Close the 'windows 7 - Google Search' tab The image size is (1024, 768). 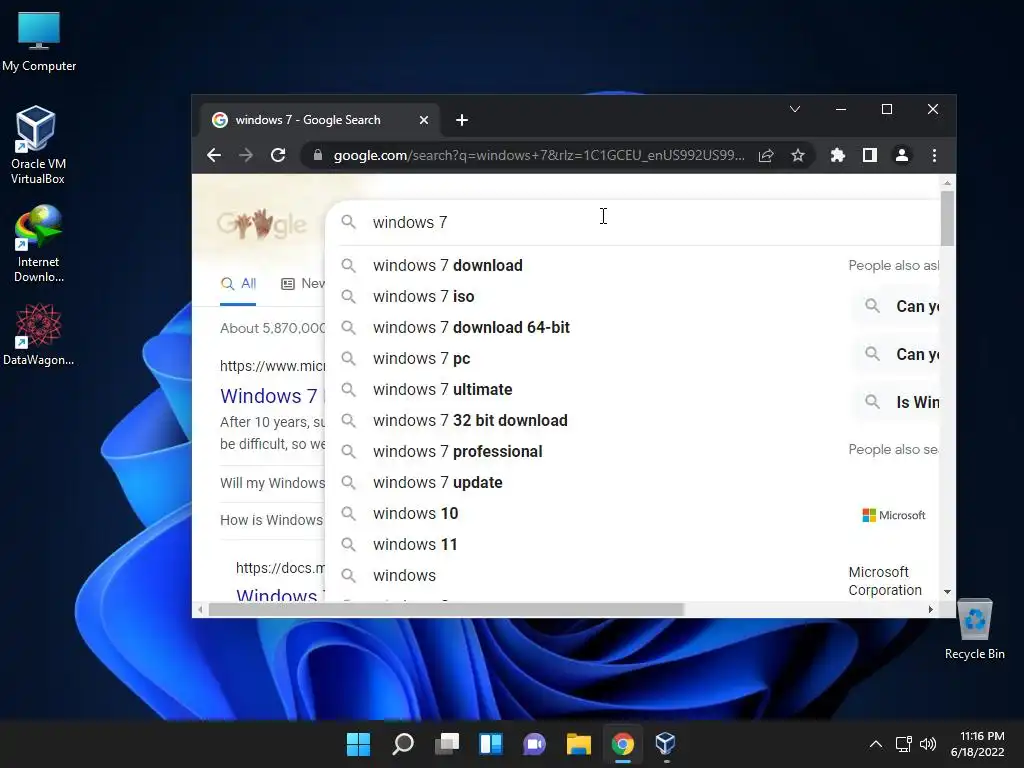pos(424,120)
